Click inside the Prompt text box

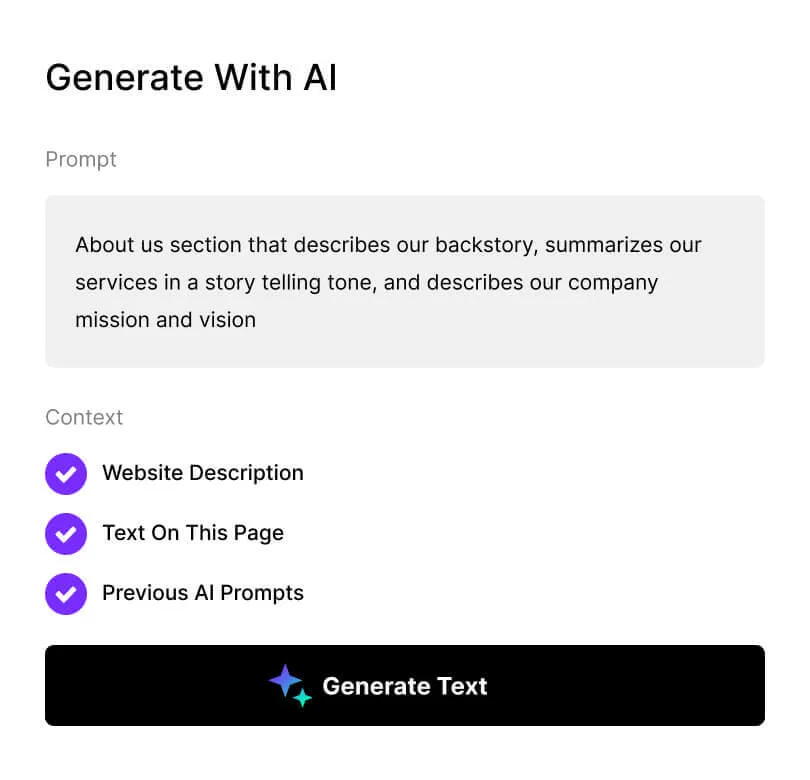coord(404,281)
